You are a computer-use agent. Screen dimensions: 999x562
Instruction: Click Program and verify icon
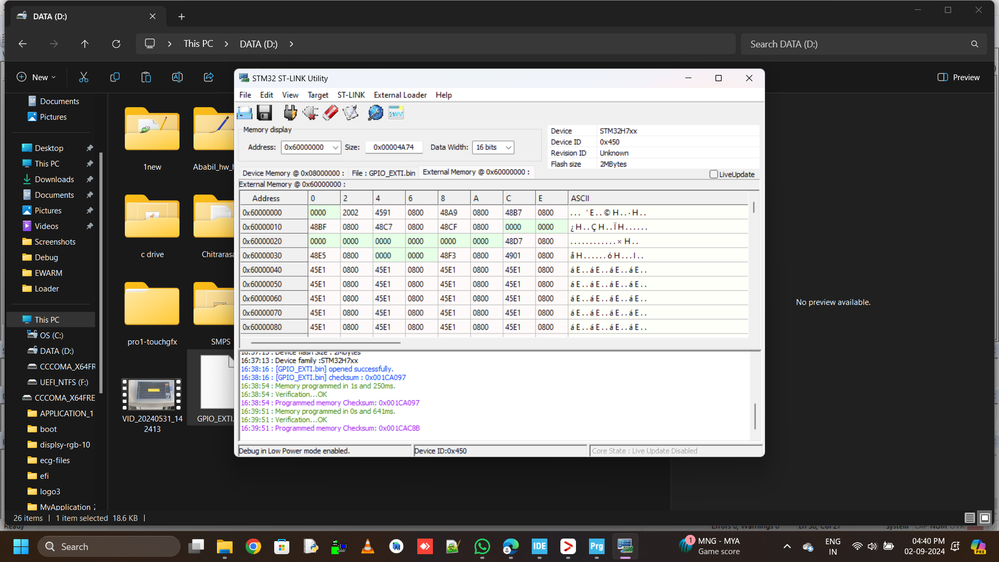pyautogui.click(x=350, y=113)
